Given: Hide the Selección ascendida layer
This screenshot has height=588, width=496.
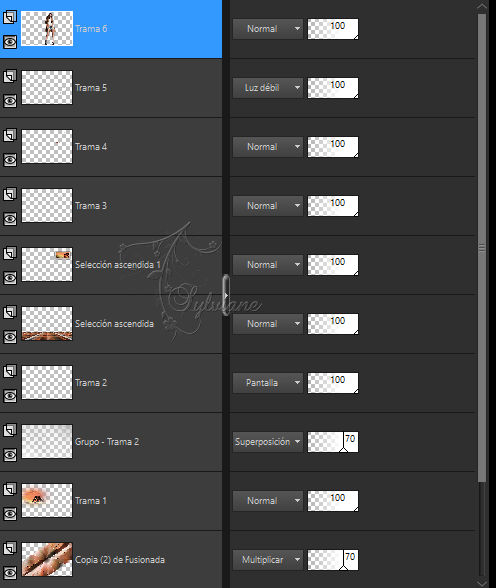Looking at the screenshot, I should point(10,337).
